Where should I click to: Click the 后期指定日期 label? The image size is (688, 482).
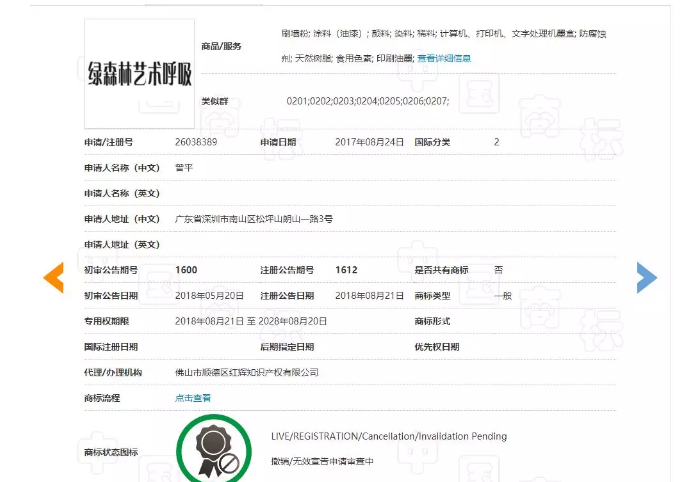click(287, 347)
